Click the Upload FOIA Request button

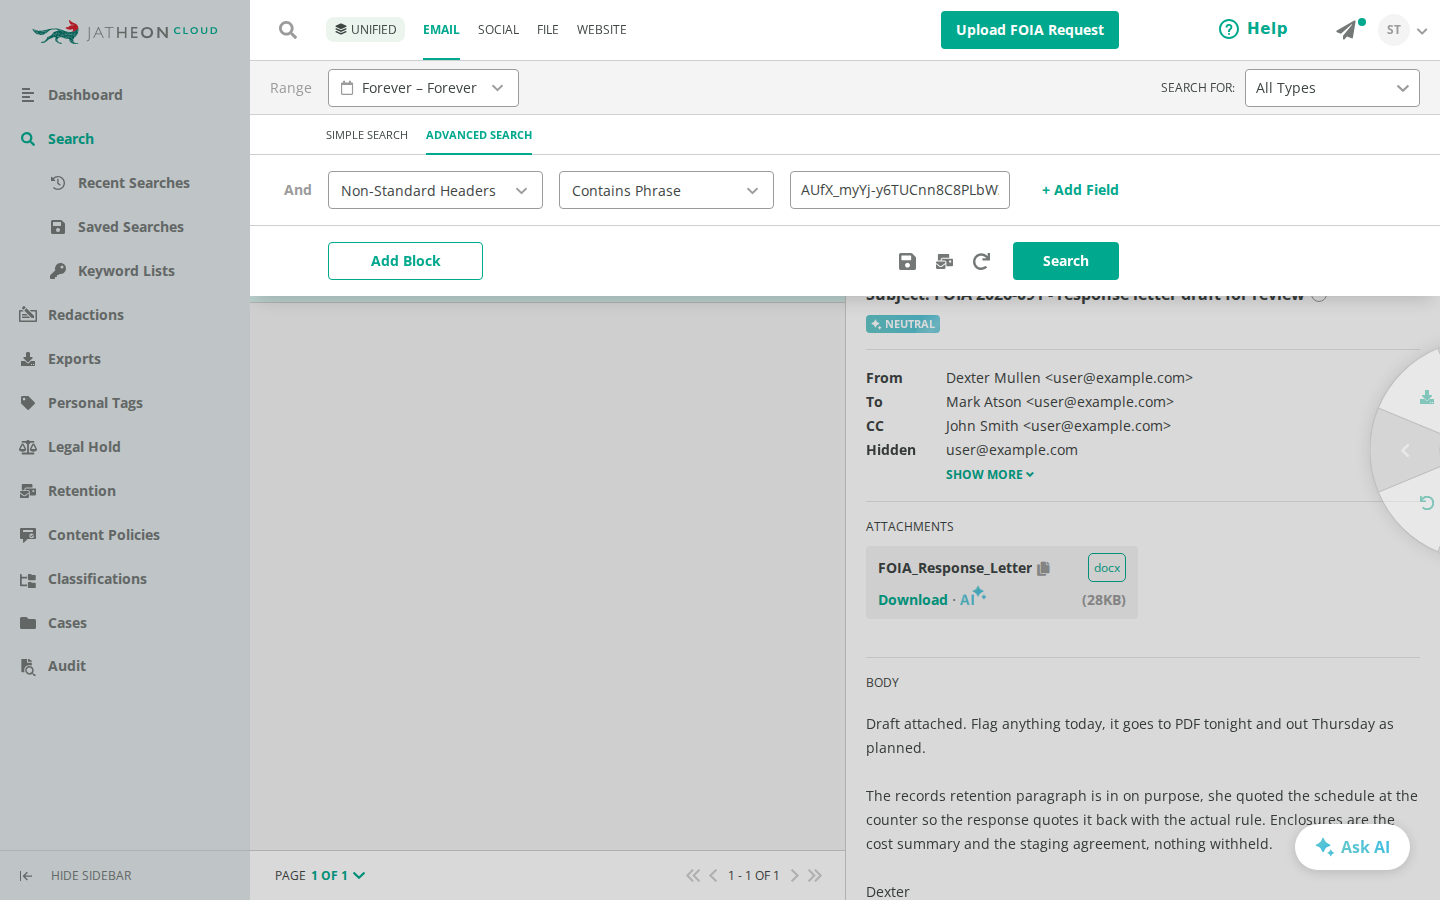click(1030, 30)
